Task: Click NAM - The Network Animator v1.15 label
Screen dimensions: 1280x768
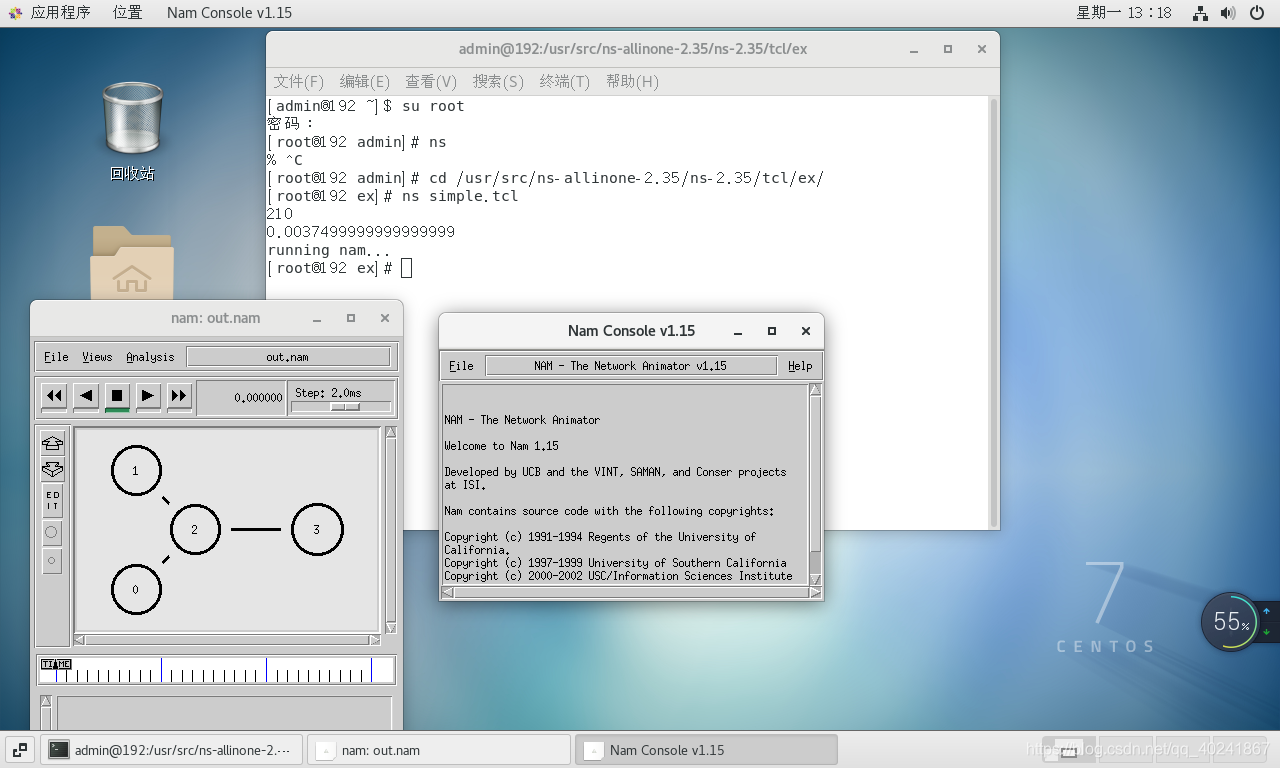Action: [630, 366]
